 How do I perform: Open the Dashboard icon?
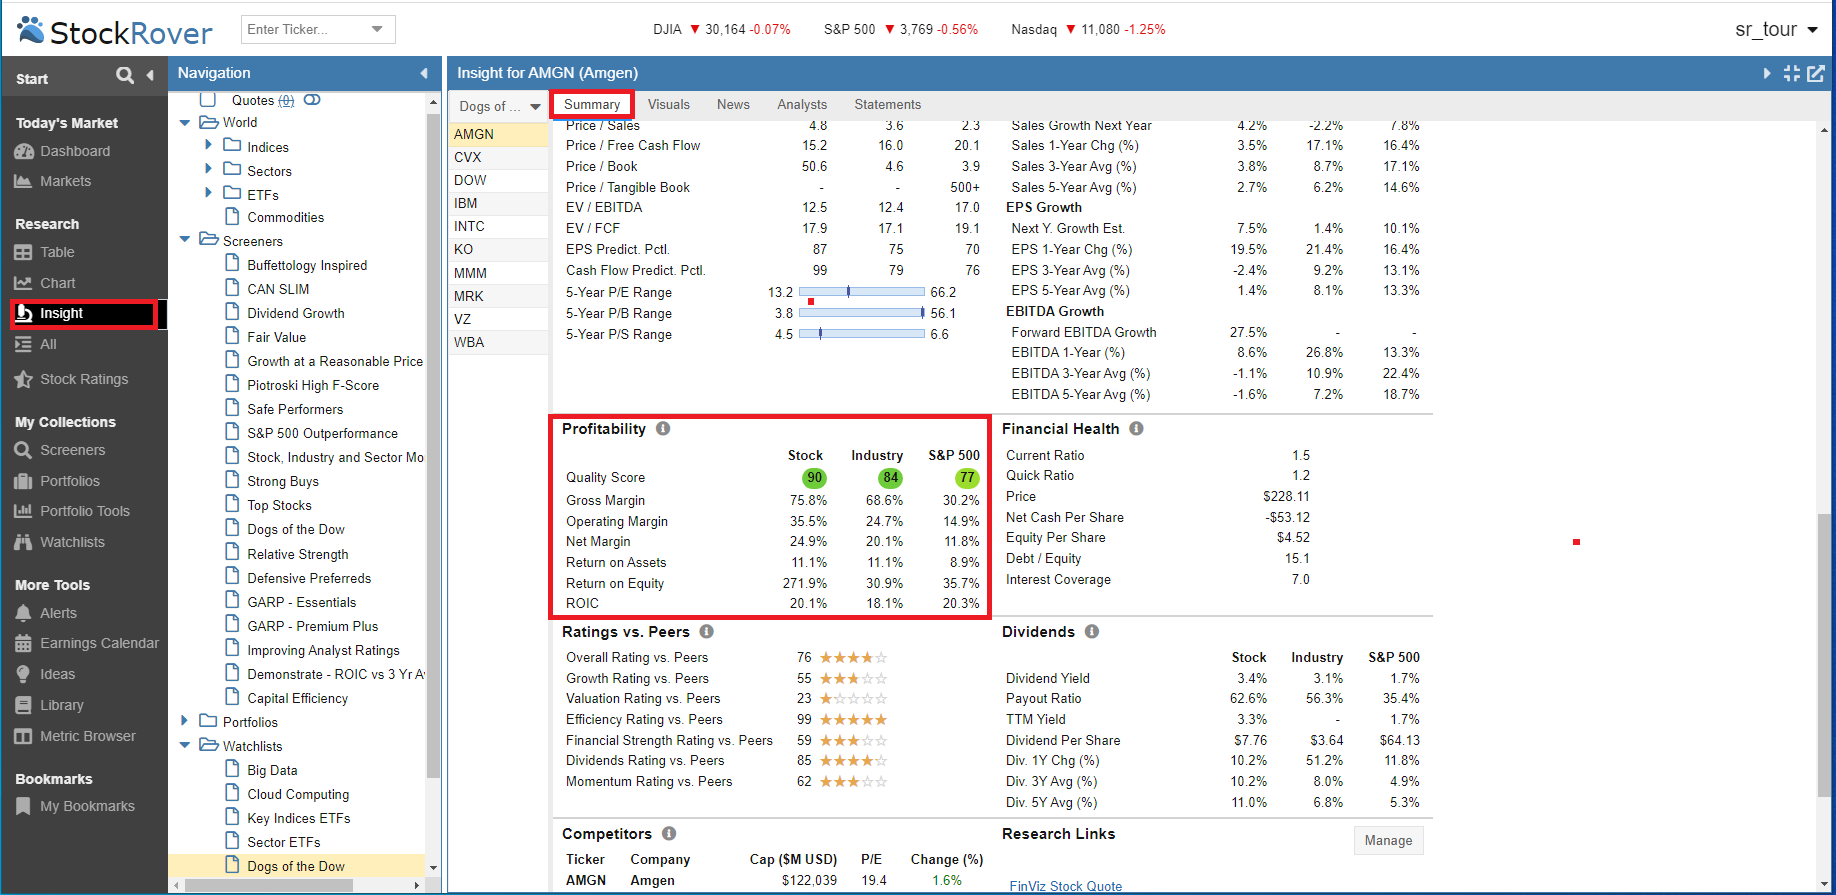(x=24, y=151)
